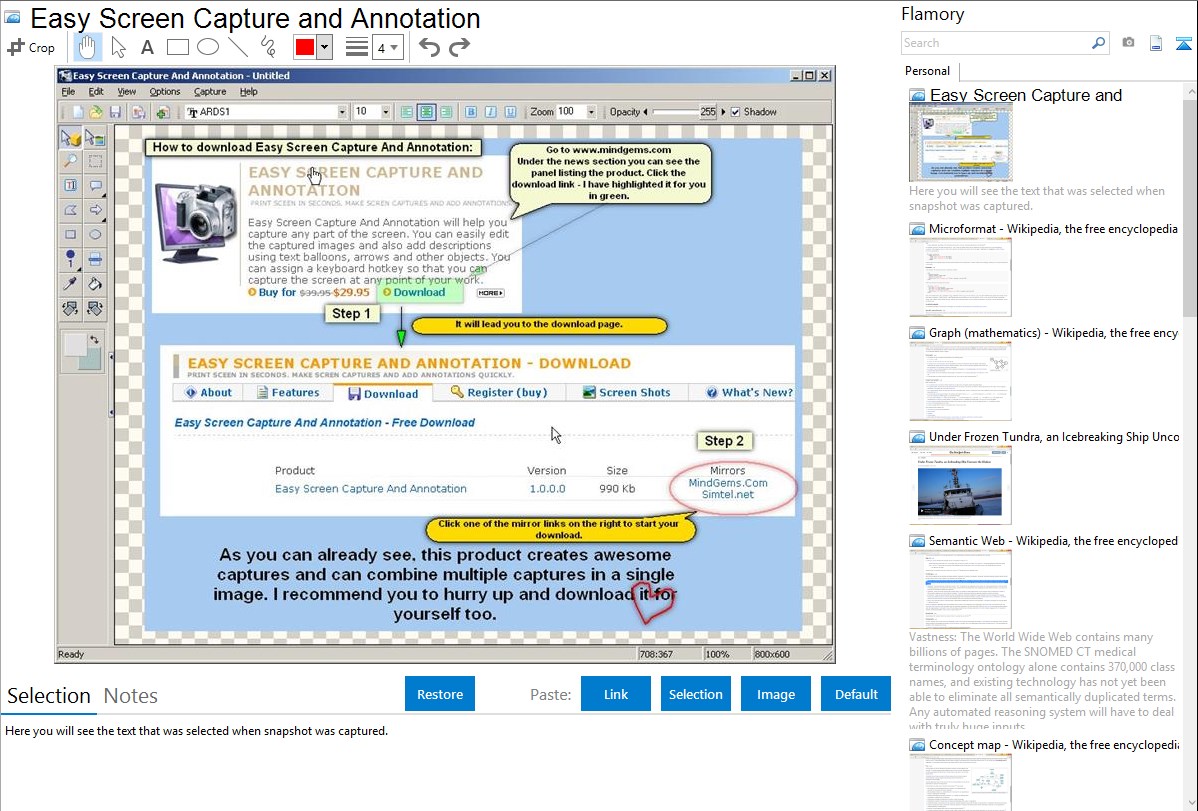The width and height of the screenshot is (1198, 811).
Task: Click the red color swatch
Action: click(x=305, y=47)
